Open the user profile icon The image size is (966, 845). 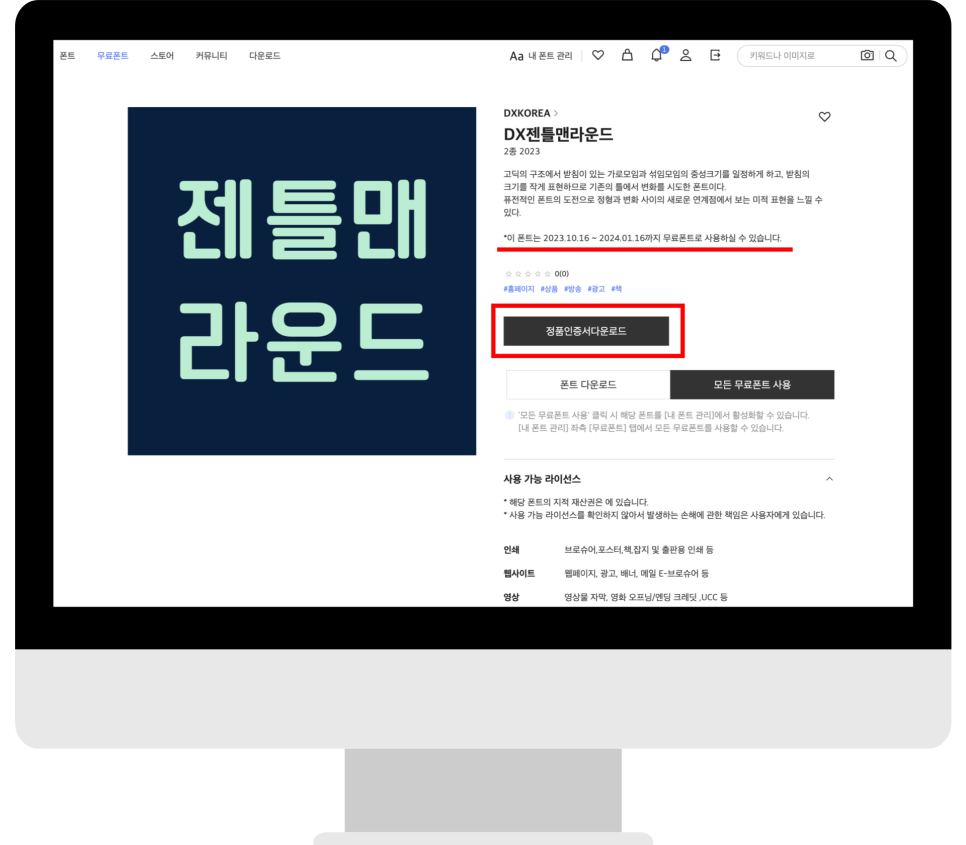(x=686, y=56)
